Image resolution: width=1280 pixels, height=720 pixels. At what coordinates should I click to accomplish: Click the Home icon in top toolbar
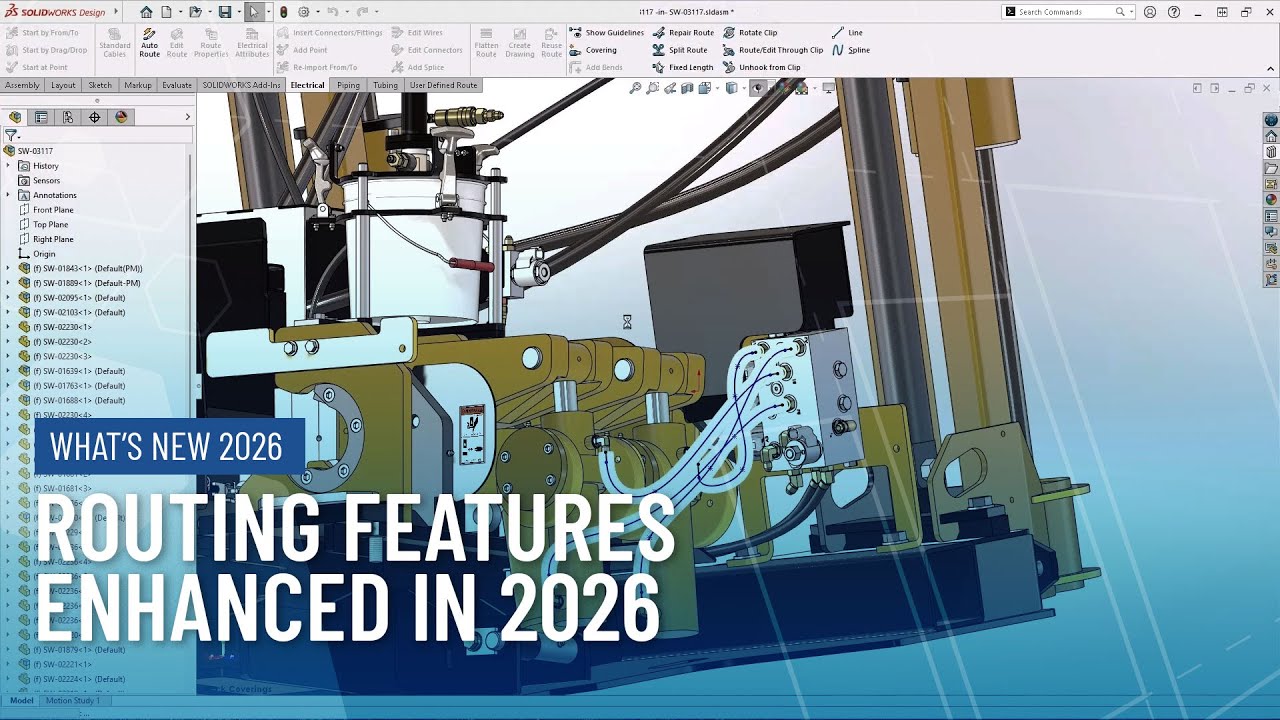click(146, 12)
